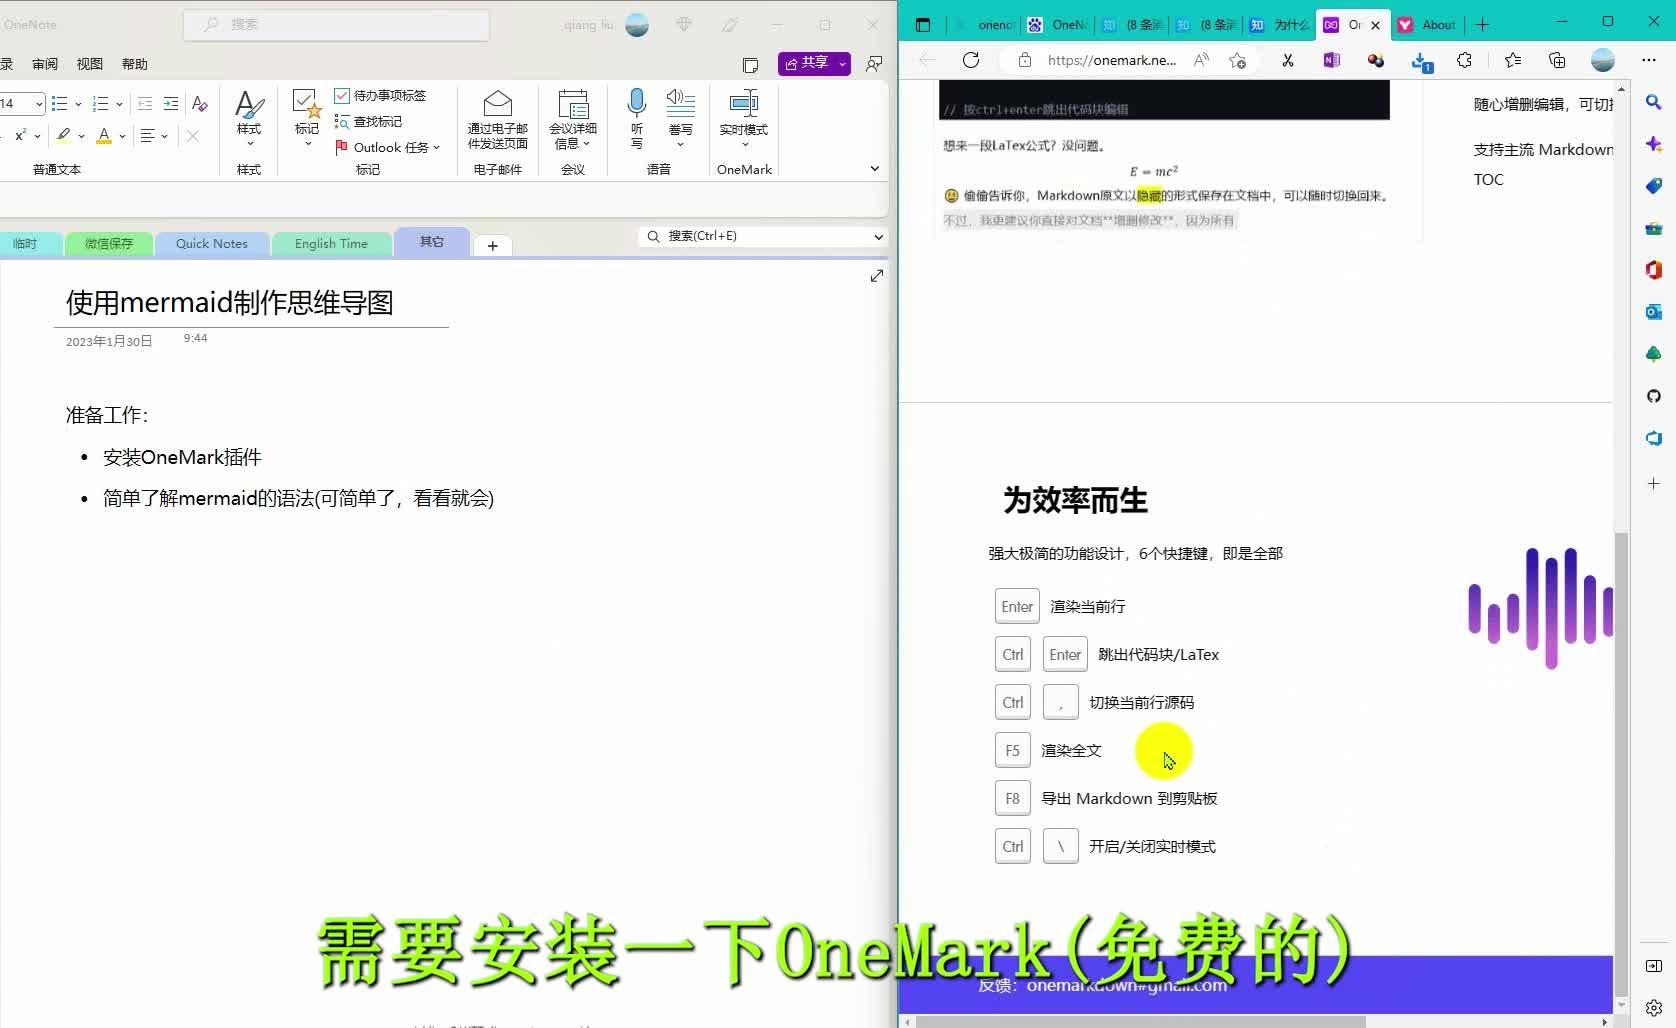Toggle the To Do tag checkbox
The height and width of the screenshot is (1028, 1676).
point(342,95)
